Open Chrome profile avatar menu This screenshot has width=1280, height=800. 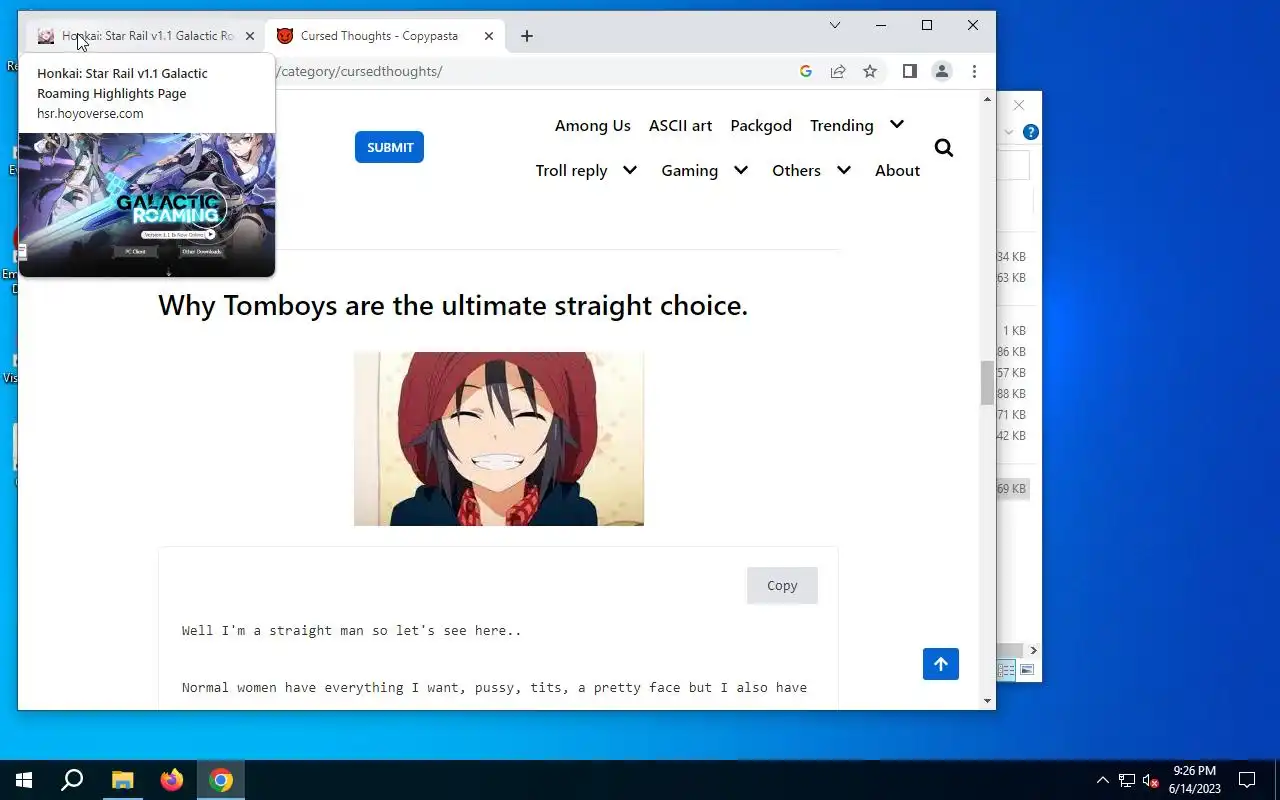tap(941, 71)
